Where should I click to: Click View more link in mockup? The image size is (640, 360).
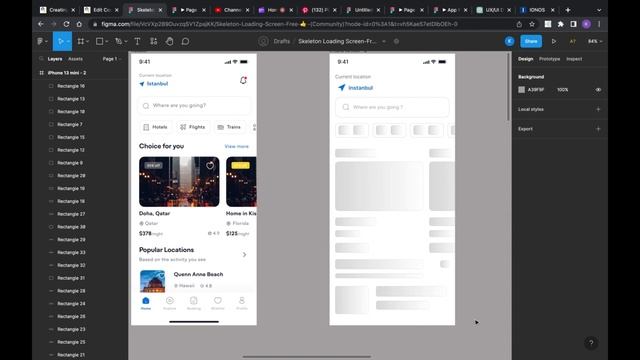(x=236, y=146)
